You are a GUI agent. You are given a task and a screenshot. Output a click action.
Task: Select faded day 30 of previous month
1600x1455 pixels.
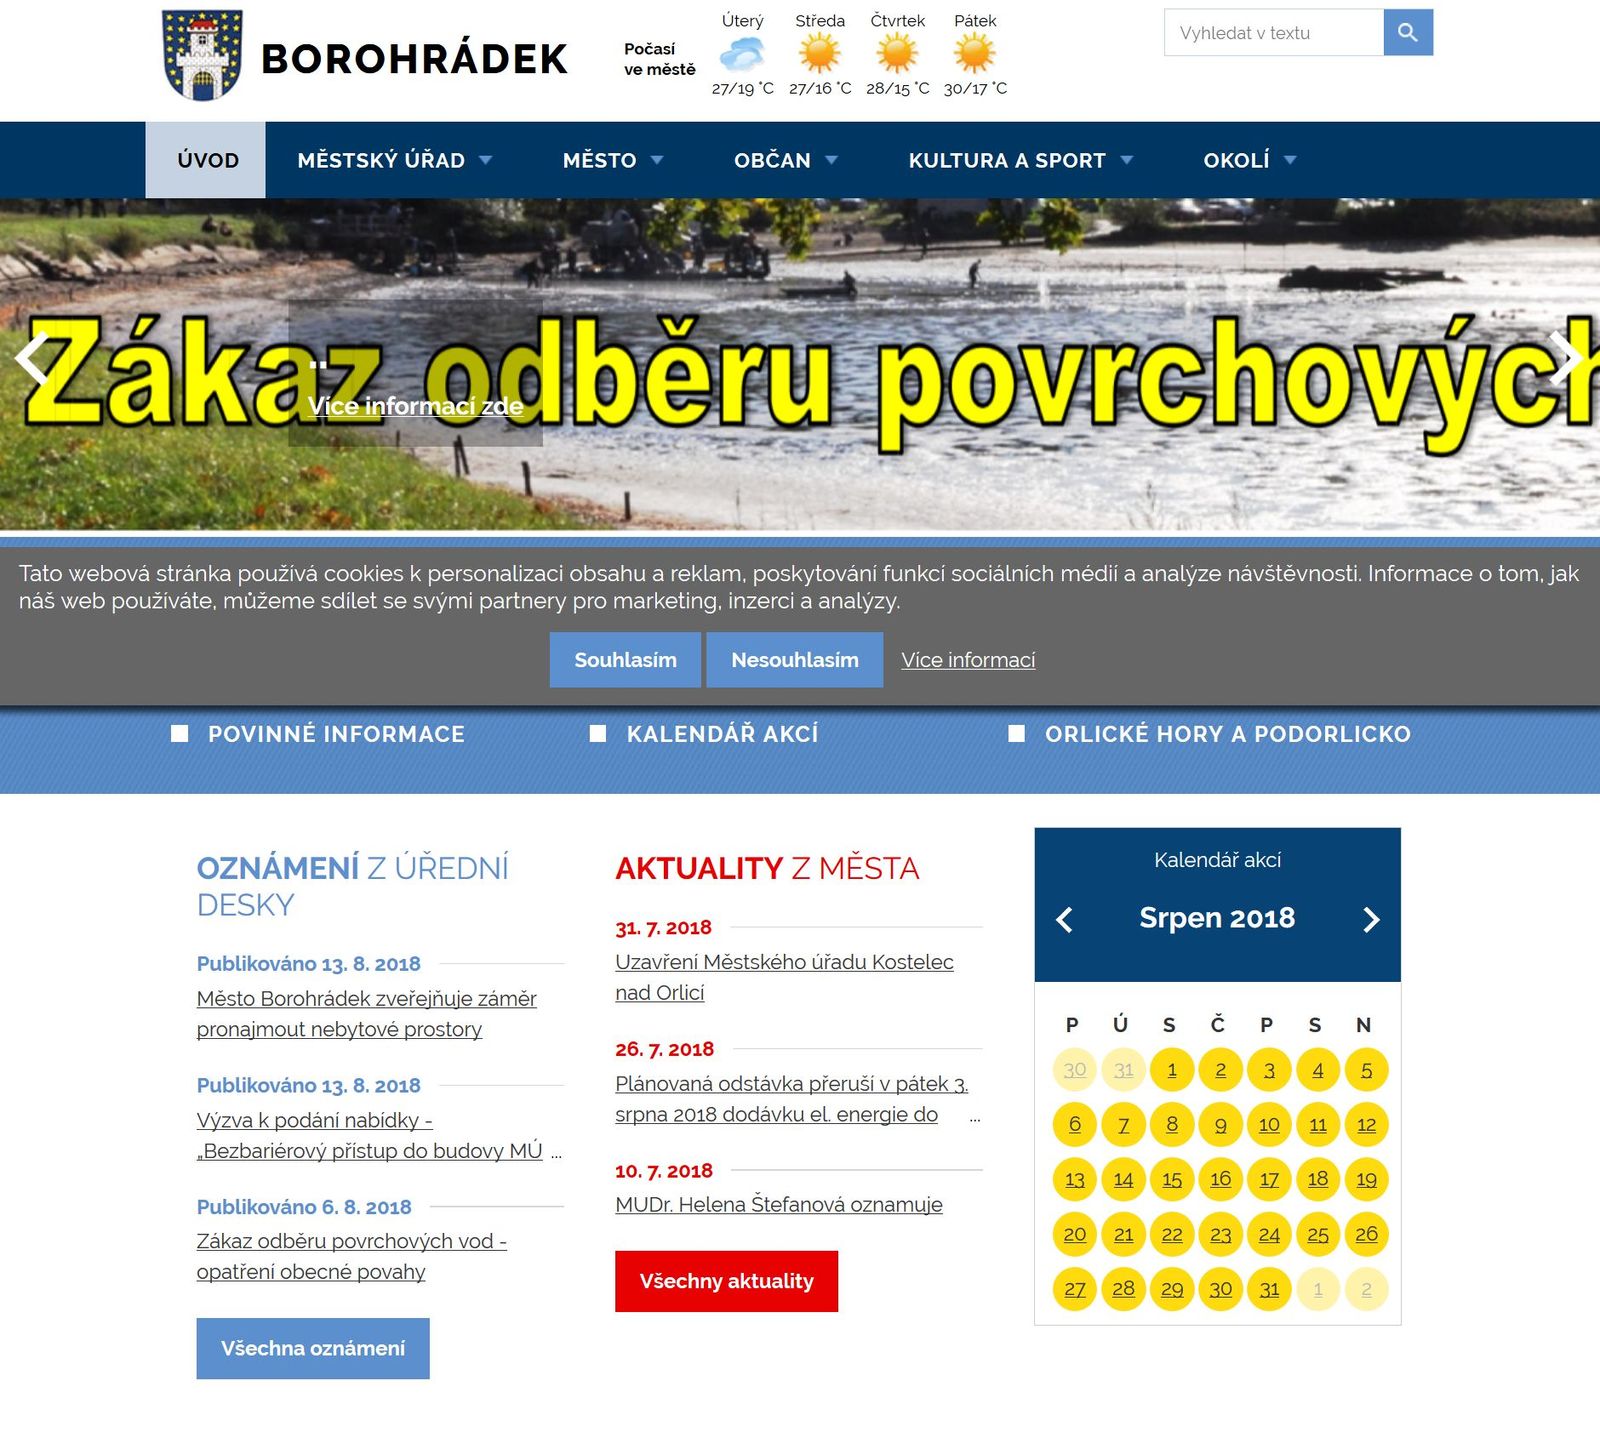pos(1075,1070)
